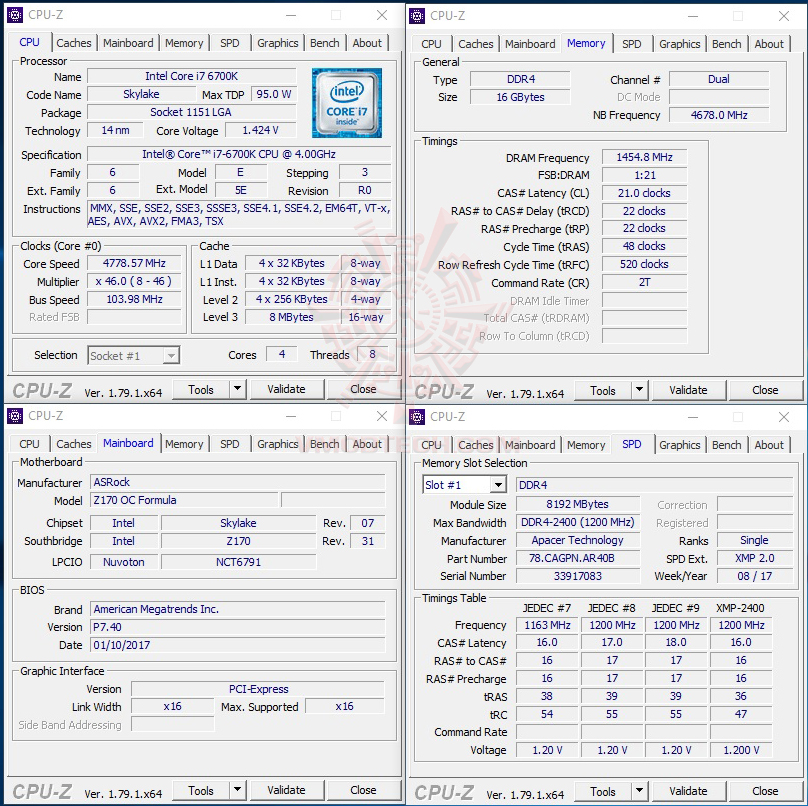This screenshot has width=808, height=806.
Task: Switch to CPU tab in Mainboard window
Action: (29, 444)
